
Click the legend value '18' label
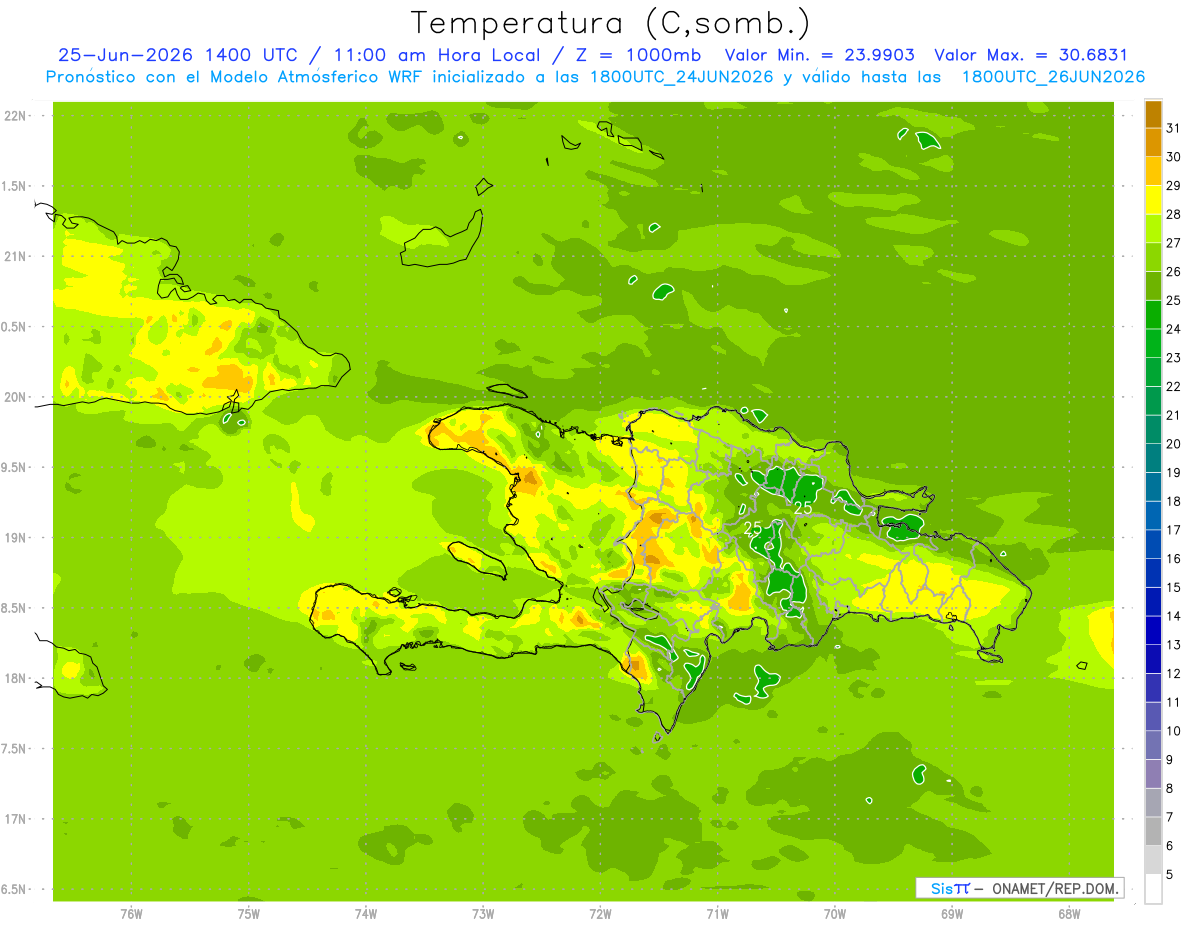point(1174,501)
